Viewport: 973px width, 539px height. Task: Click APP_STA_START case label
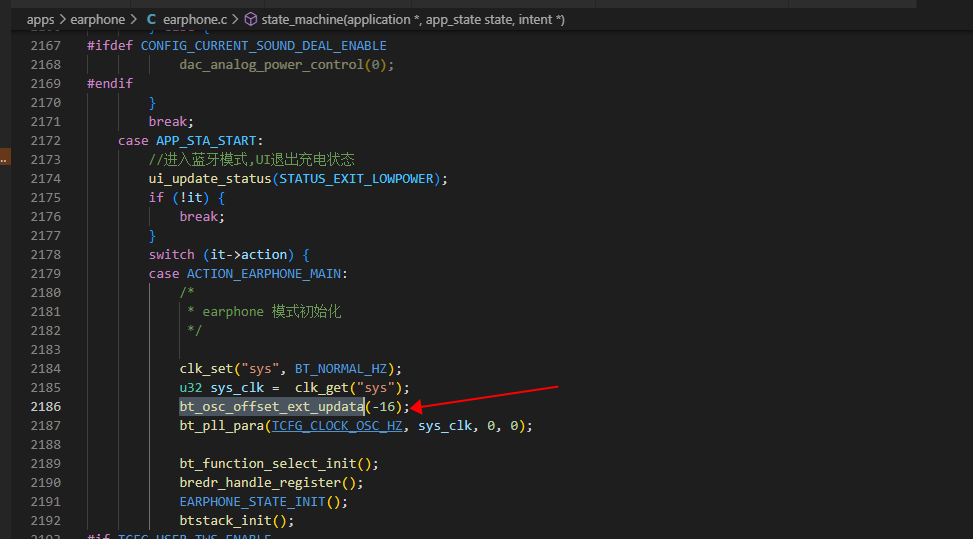tap(206, 141)
